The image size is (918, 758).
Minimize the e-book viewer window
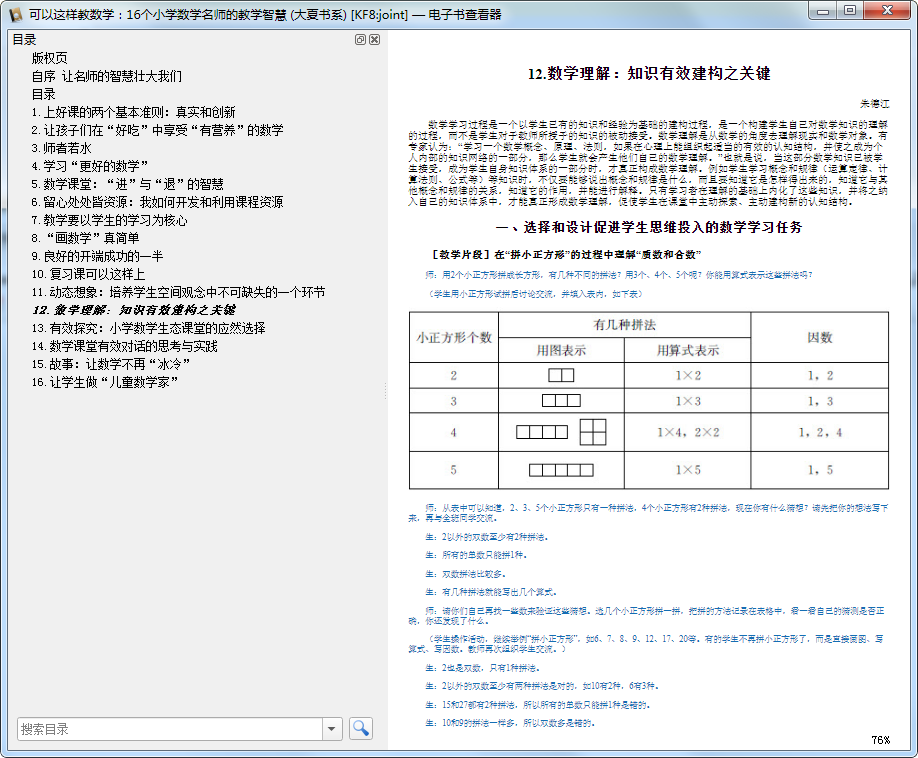(823, 11)
